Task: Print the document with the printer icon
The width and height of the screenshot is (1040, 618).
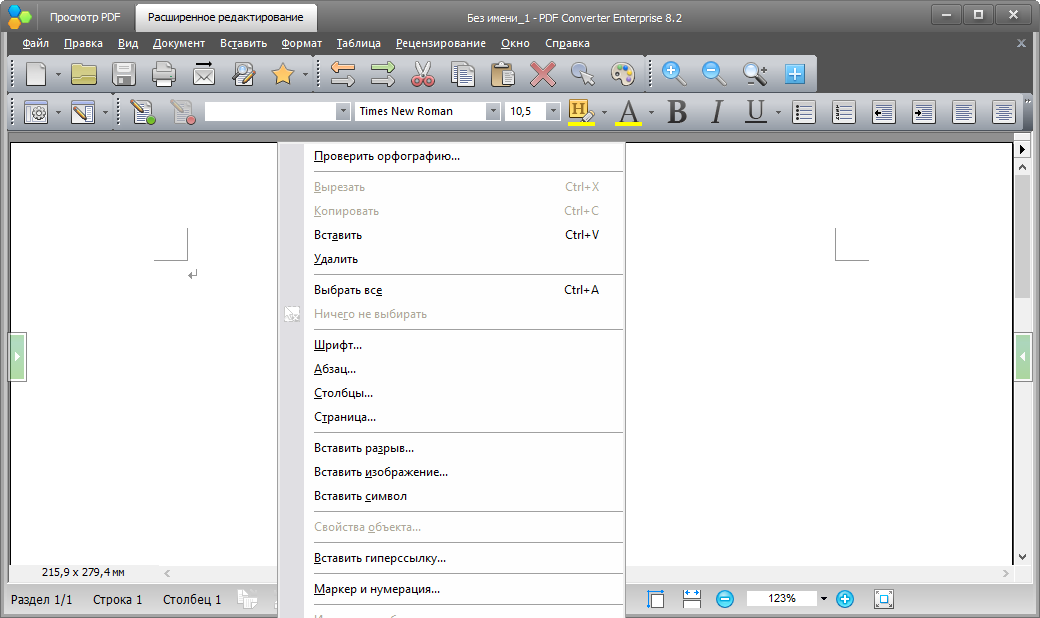Action: pos(164,74)
